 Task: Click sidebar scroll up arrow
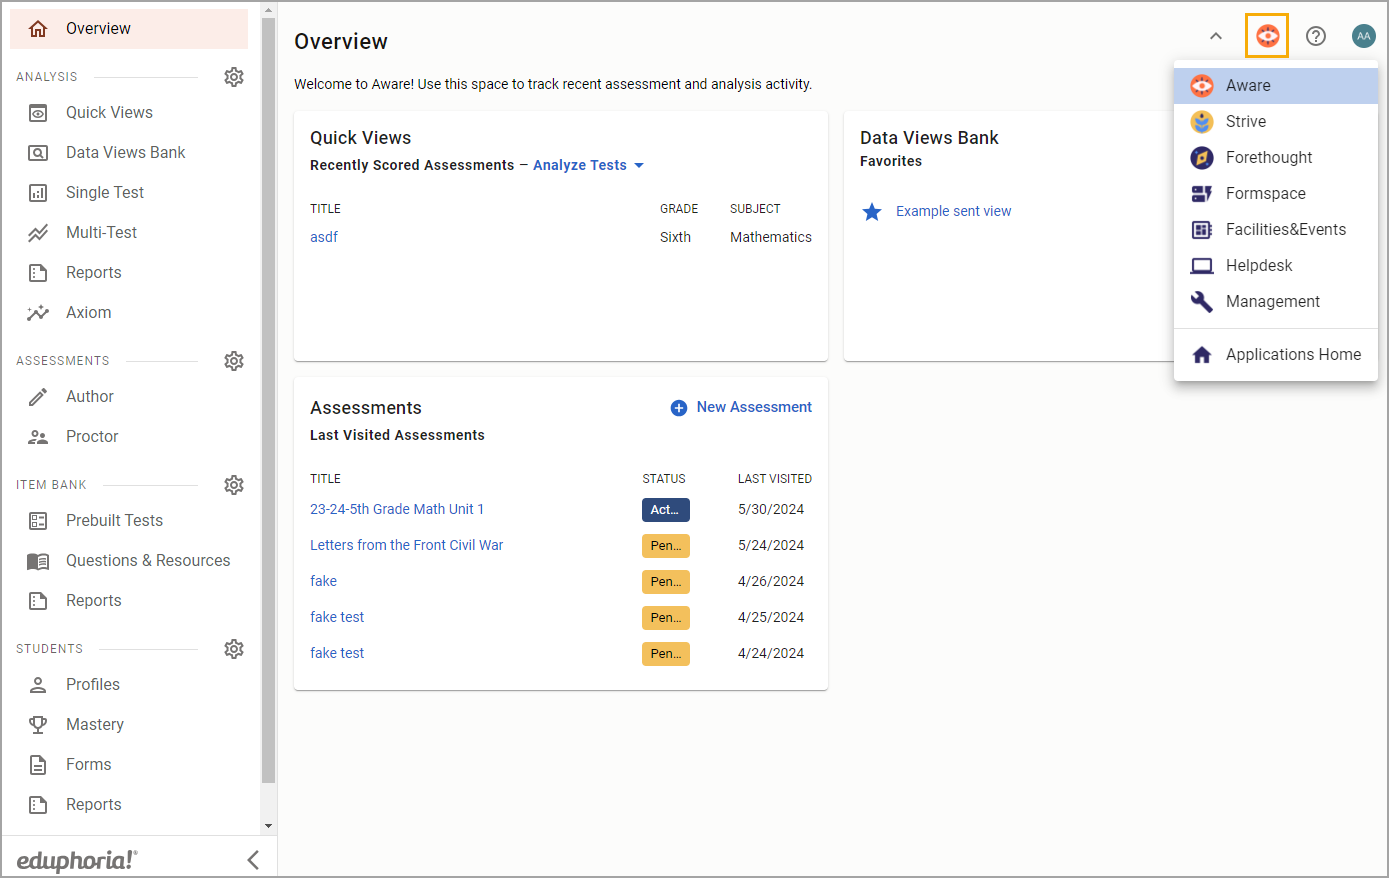(x=268, y=9)
